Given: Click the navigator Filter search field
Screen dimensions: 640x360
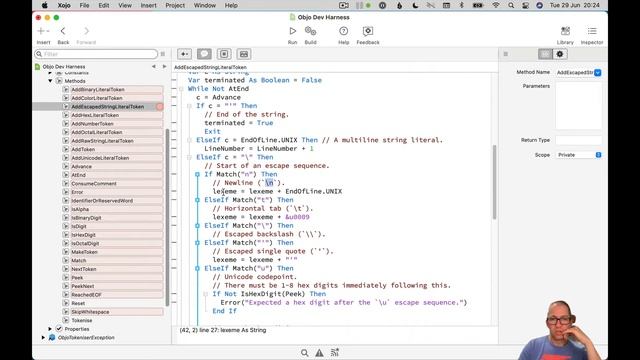Looking at the screenshot, I should coord(96,54).
